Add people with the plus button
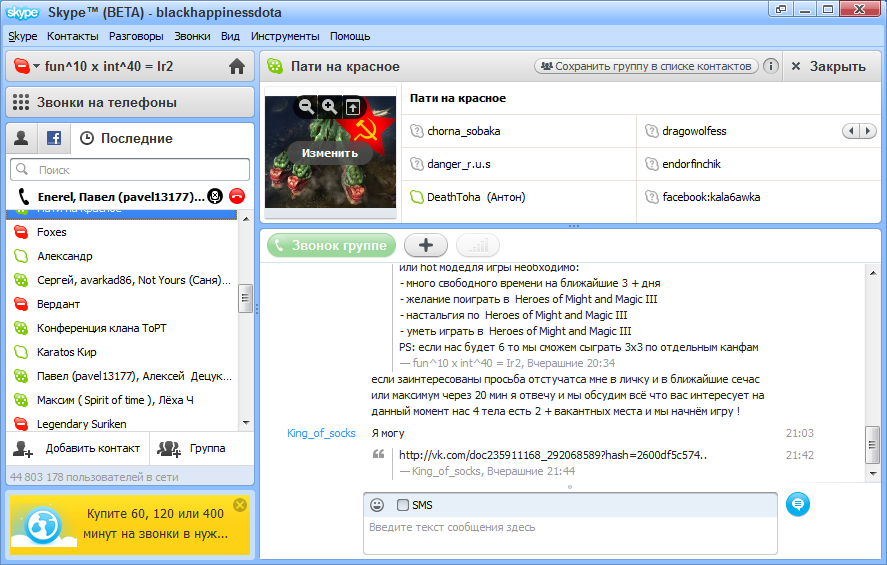The height and width of the screenshot is (565, 887). pyautogui.click(x=426, y=245)
